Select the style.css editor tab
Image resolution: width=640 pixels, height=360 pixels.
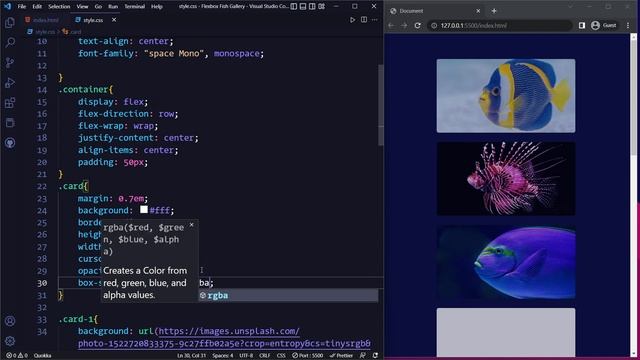point(93,20)
